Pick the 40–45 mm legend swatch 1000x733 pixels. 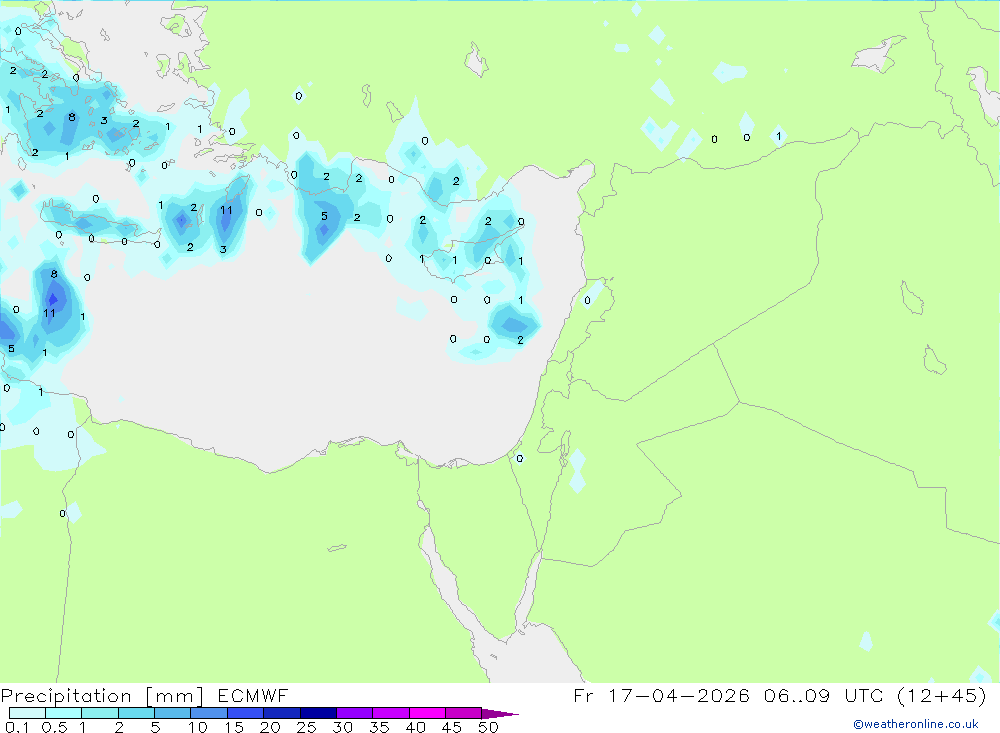(x=427, y=713)
